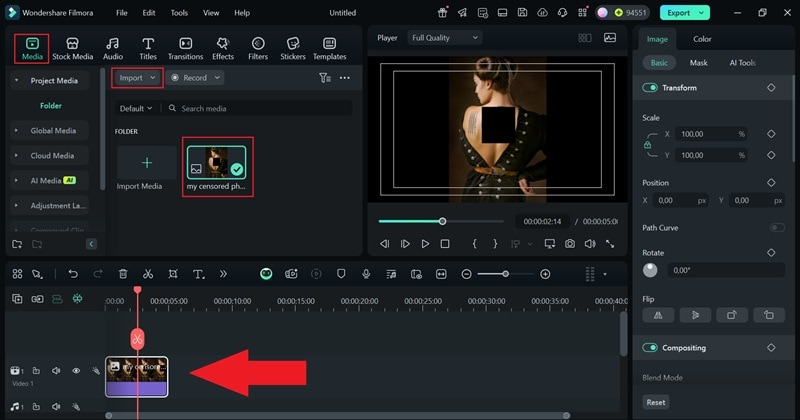Viewport: 800px width, 420px height.
Task: Change the Full Quality player dropdown
Action: point(445,38)
